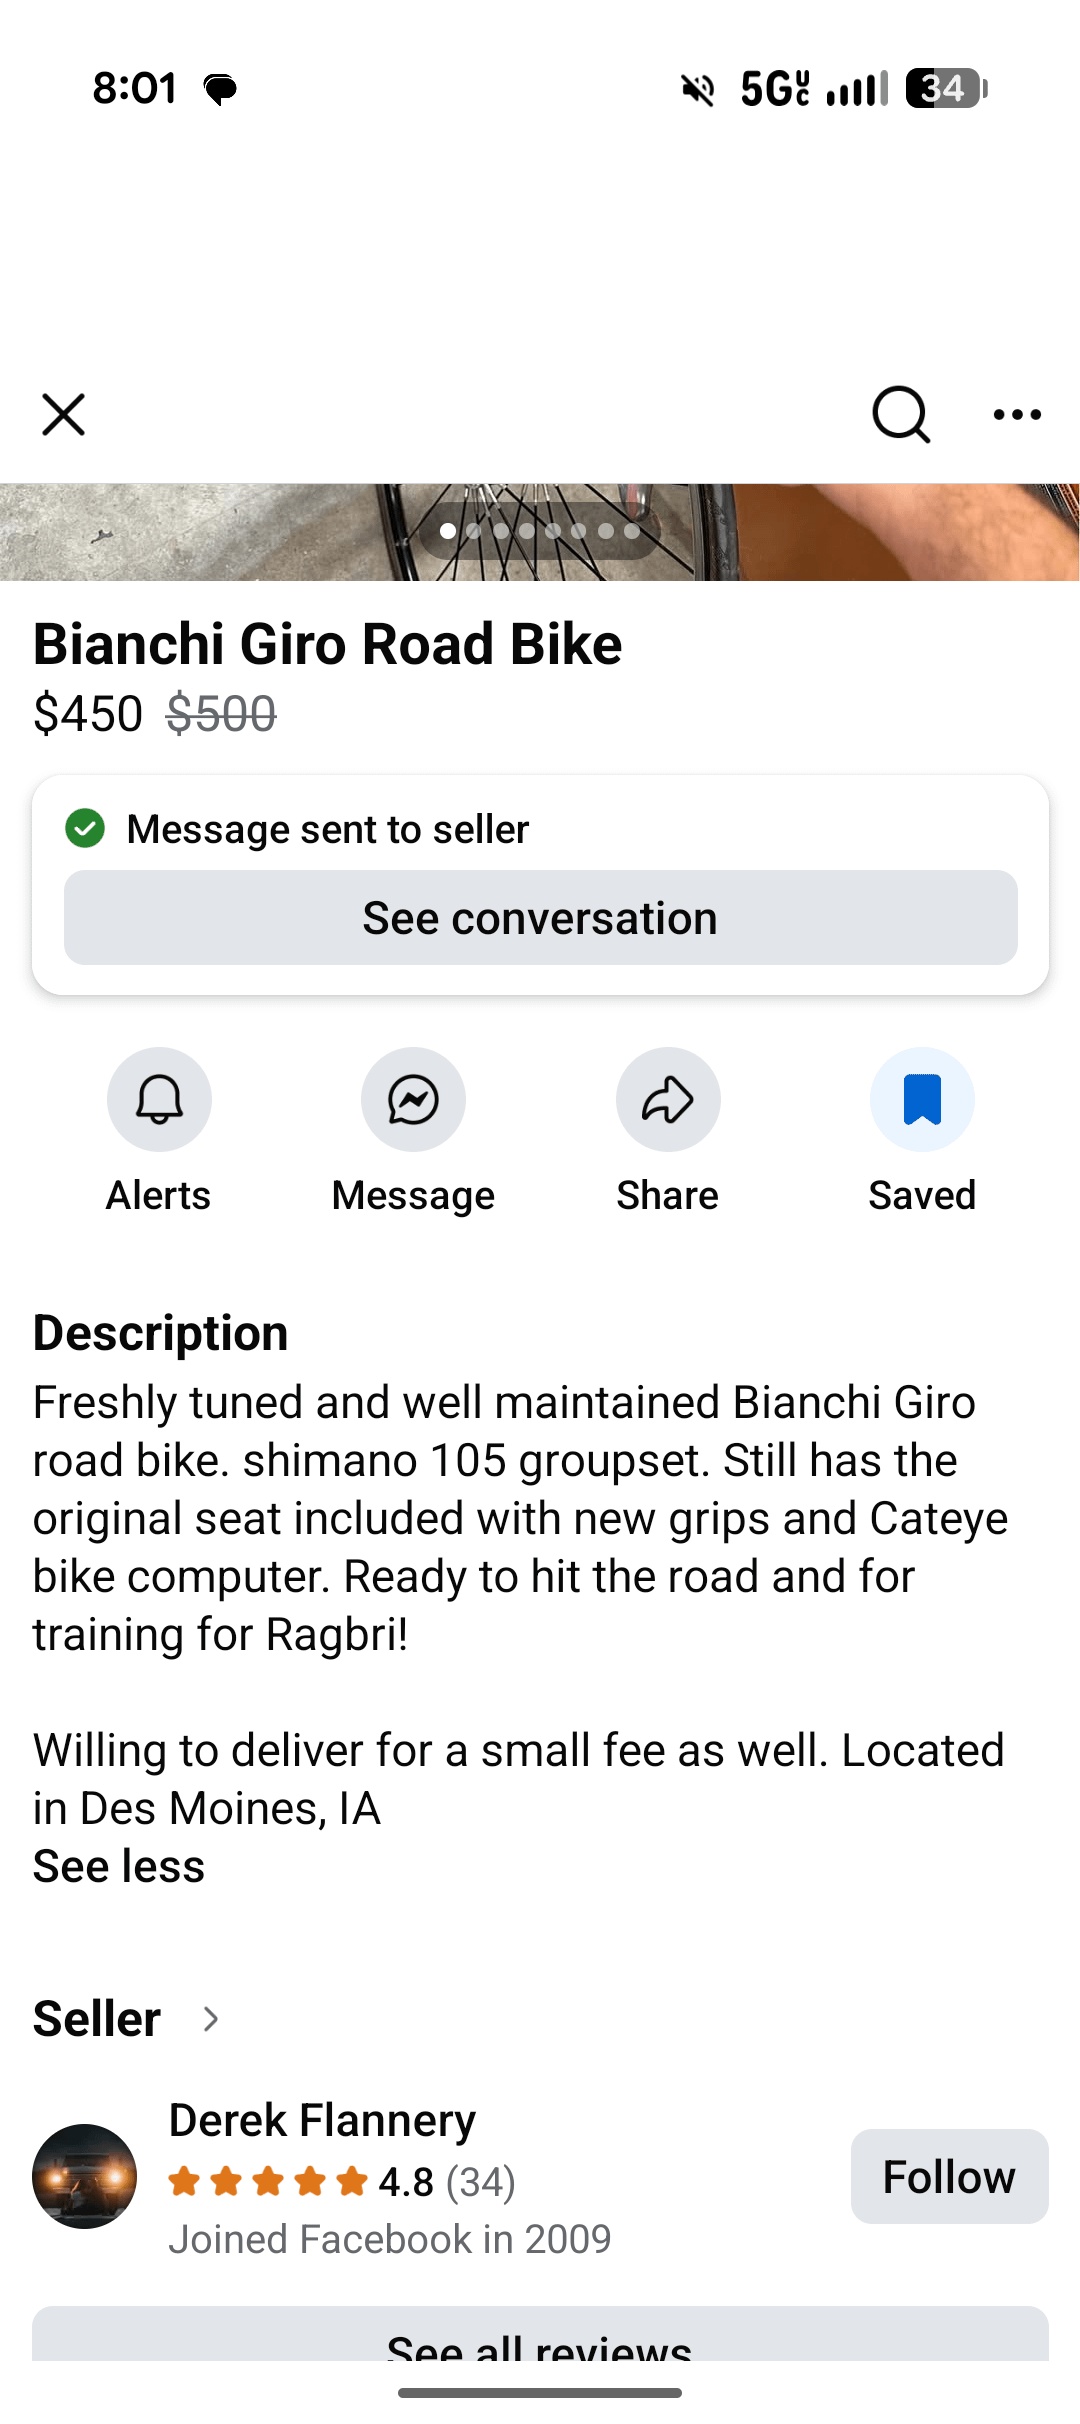
Task: Collapse description with See less
Action: (119, 1866)
